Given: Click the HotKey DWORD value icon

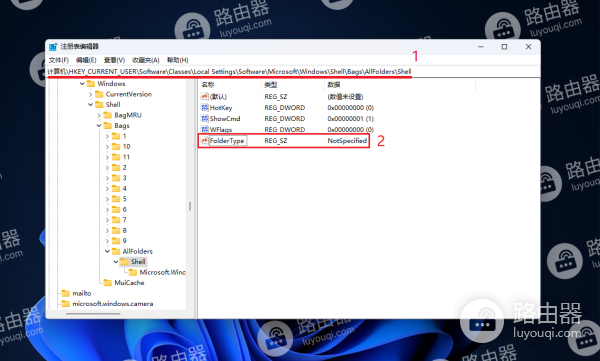Looking at the screenshot, I should point(204,108).
